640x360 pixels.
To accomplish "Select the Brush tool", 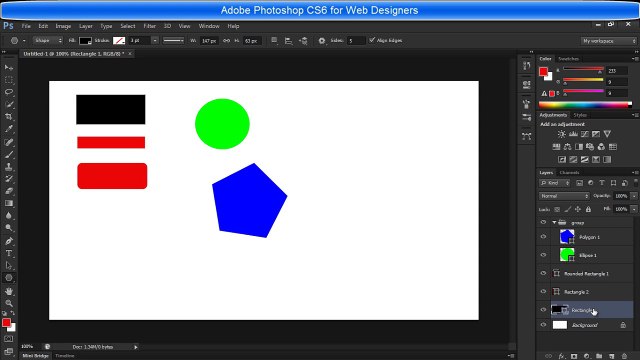I will (9, 154).
